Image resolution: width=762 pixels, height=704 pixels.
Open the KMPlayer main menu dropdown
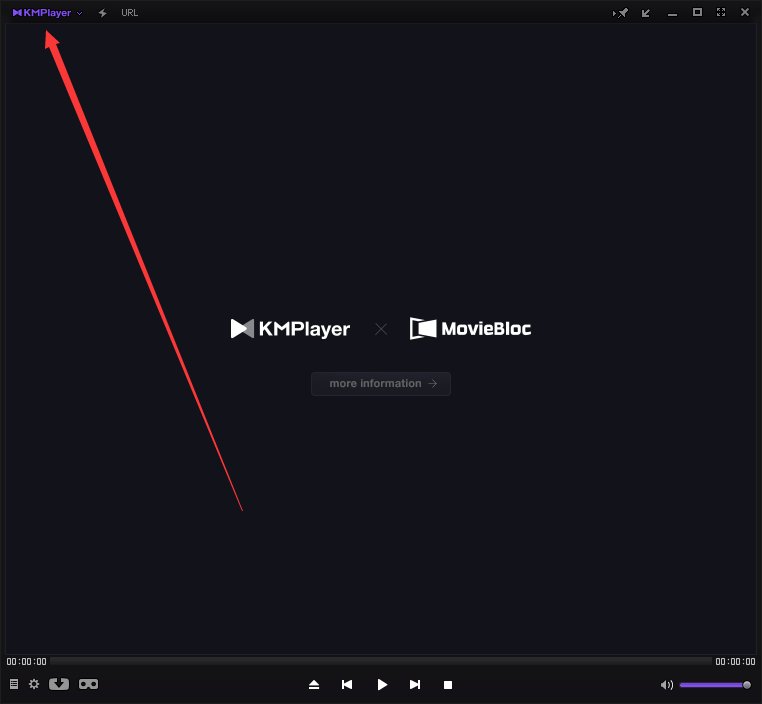(x=47, y=13)
